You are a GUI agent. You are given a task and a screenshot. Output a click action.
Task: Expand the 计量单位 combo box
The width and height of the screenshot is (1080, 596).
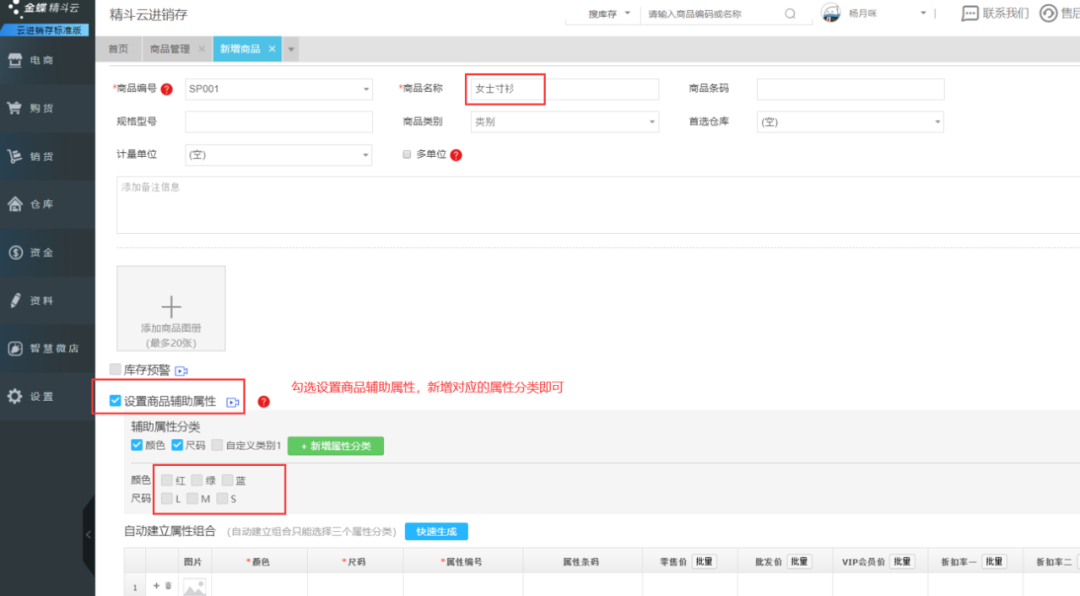coord(278,155)
